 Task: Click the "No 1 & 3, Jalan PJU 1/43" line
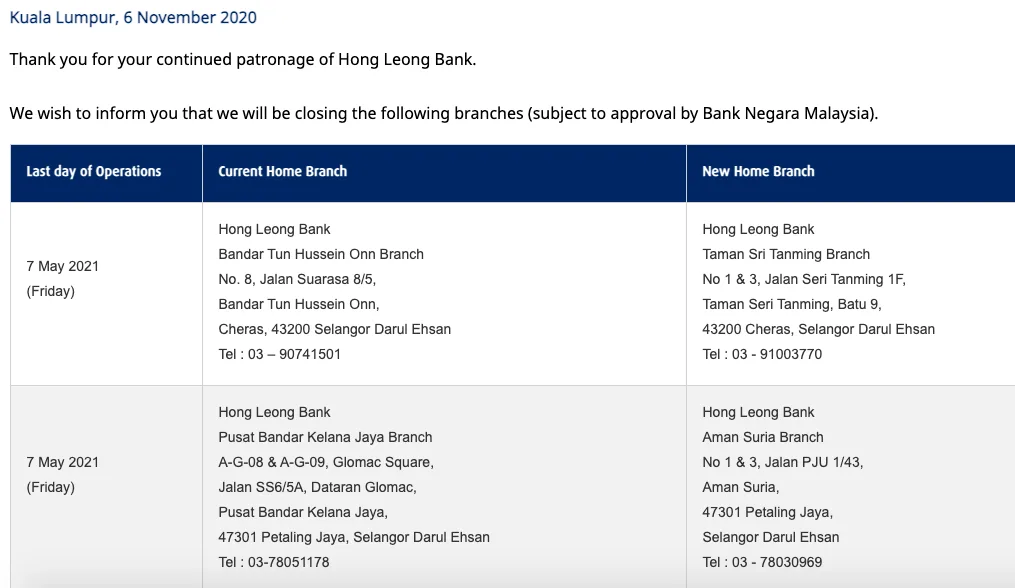(x=782, y=462)
